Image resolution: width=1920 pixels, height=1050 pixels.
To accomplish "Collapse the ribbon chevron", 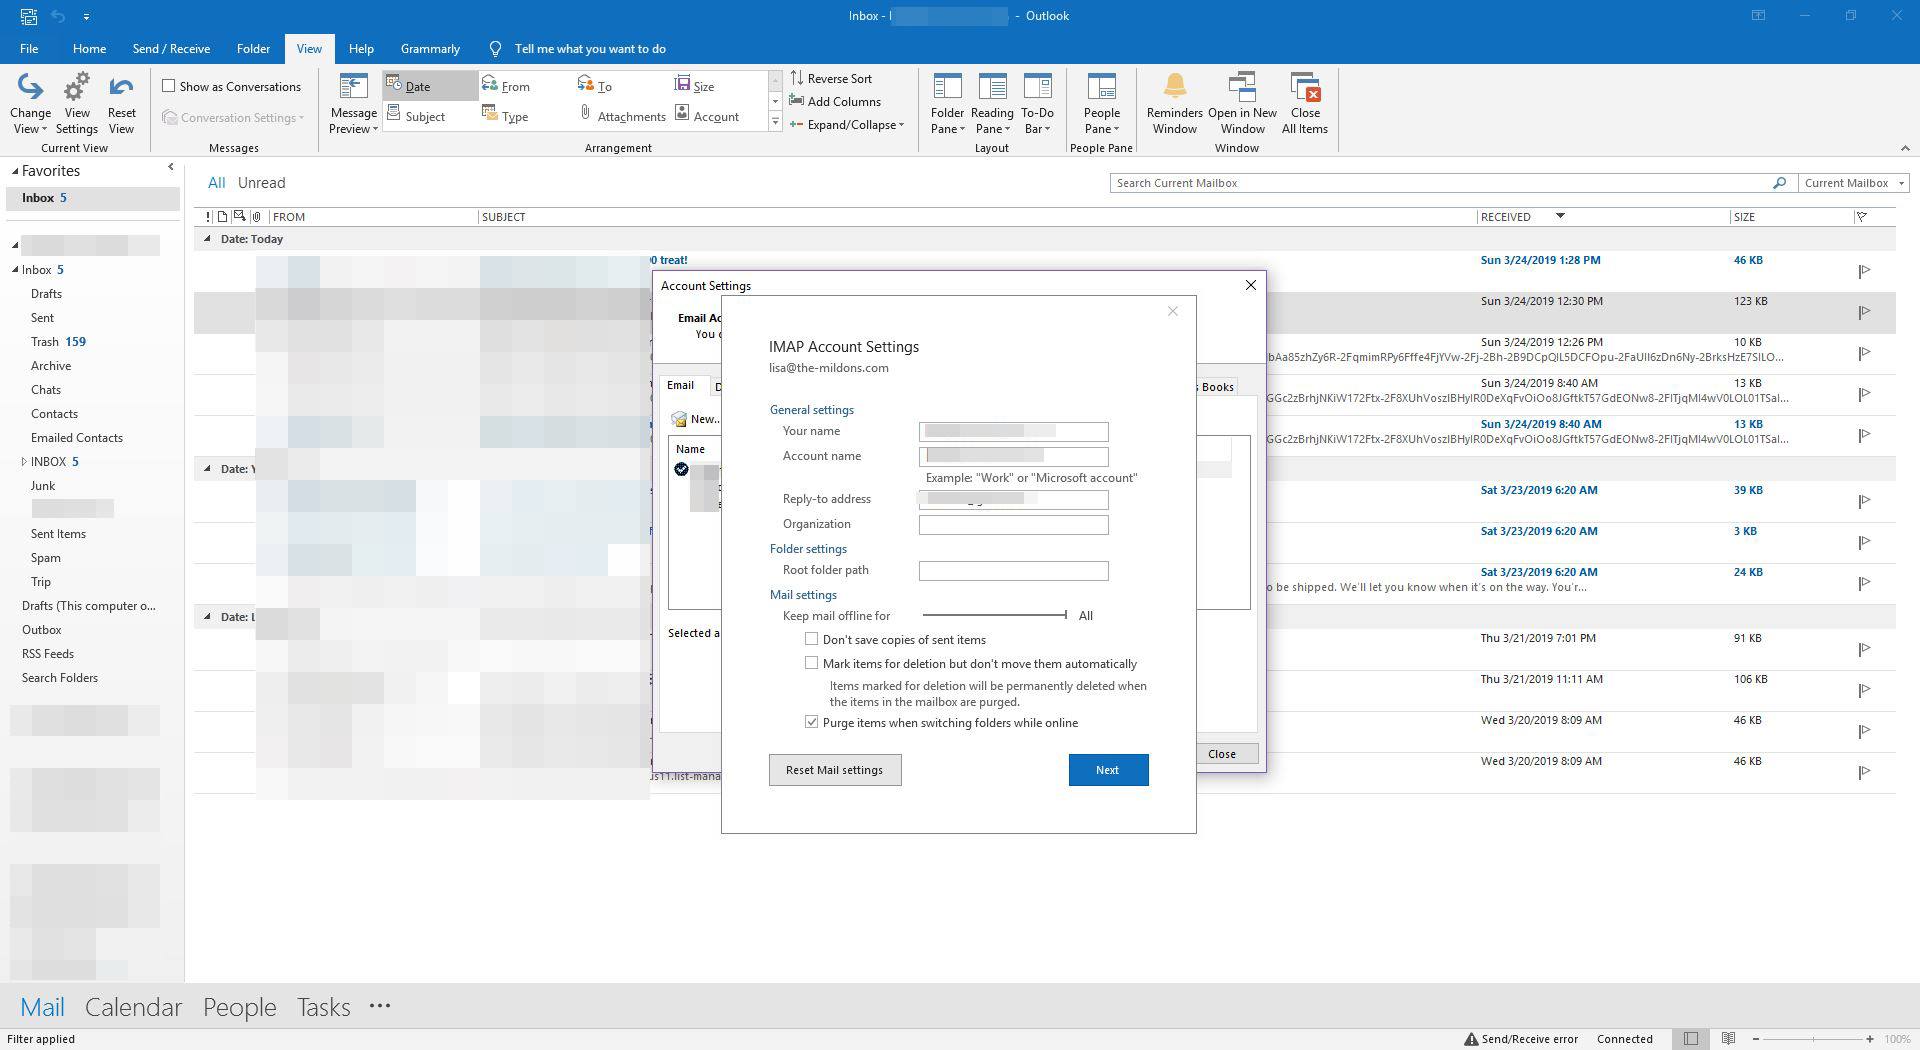I will click(1904, 148).
